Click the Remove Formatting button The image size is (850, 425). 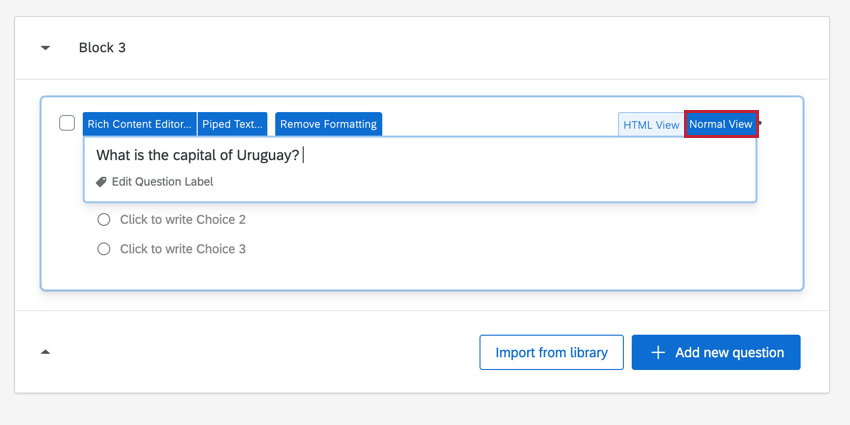point(328,124)
